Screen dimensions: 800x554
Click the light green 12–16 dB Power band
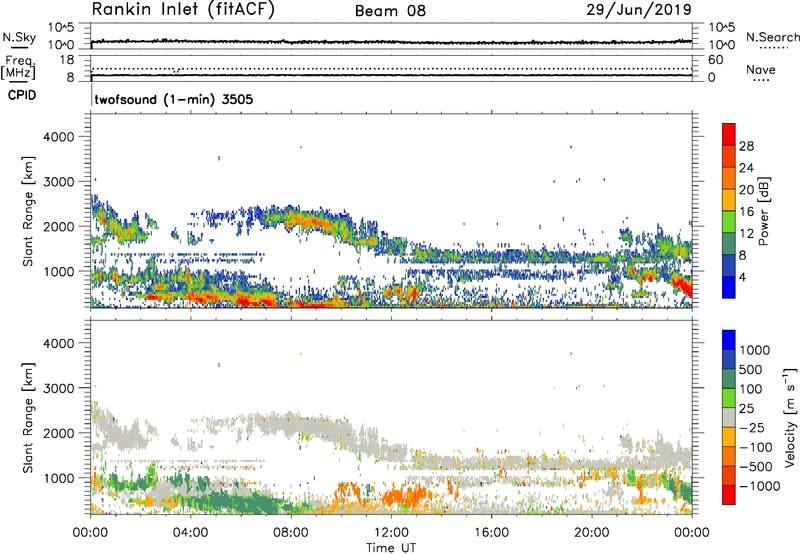(x=729, y=222)
